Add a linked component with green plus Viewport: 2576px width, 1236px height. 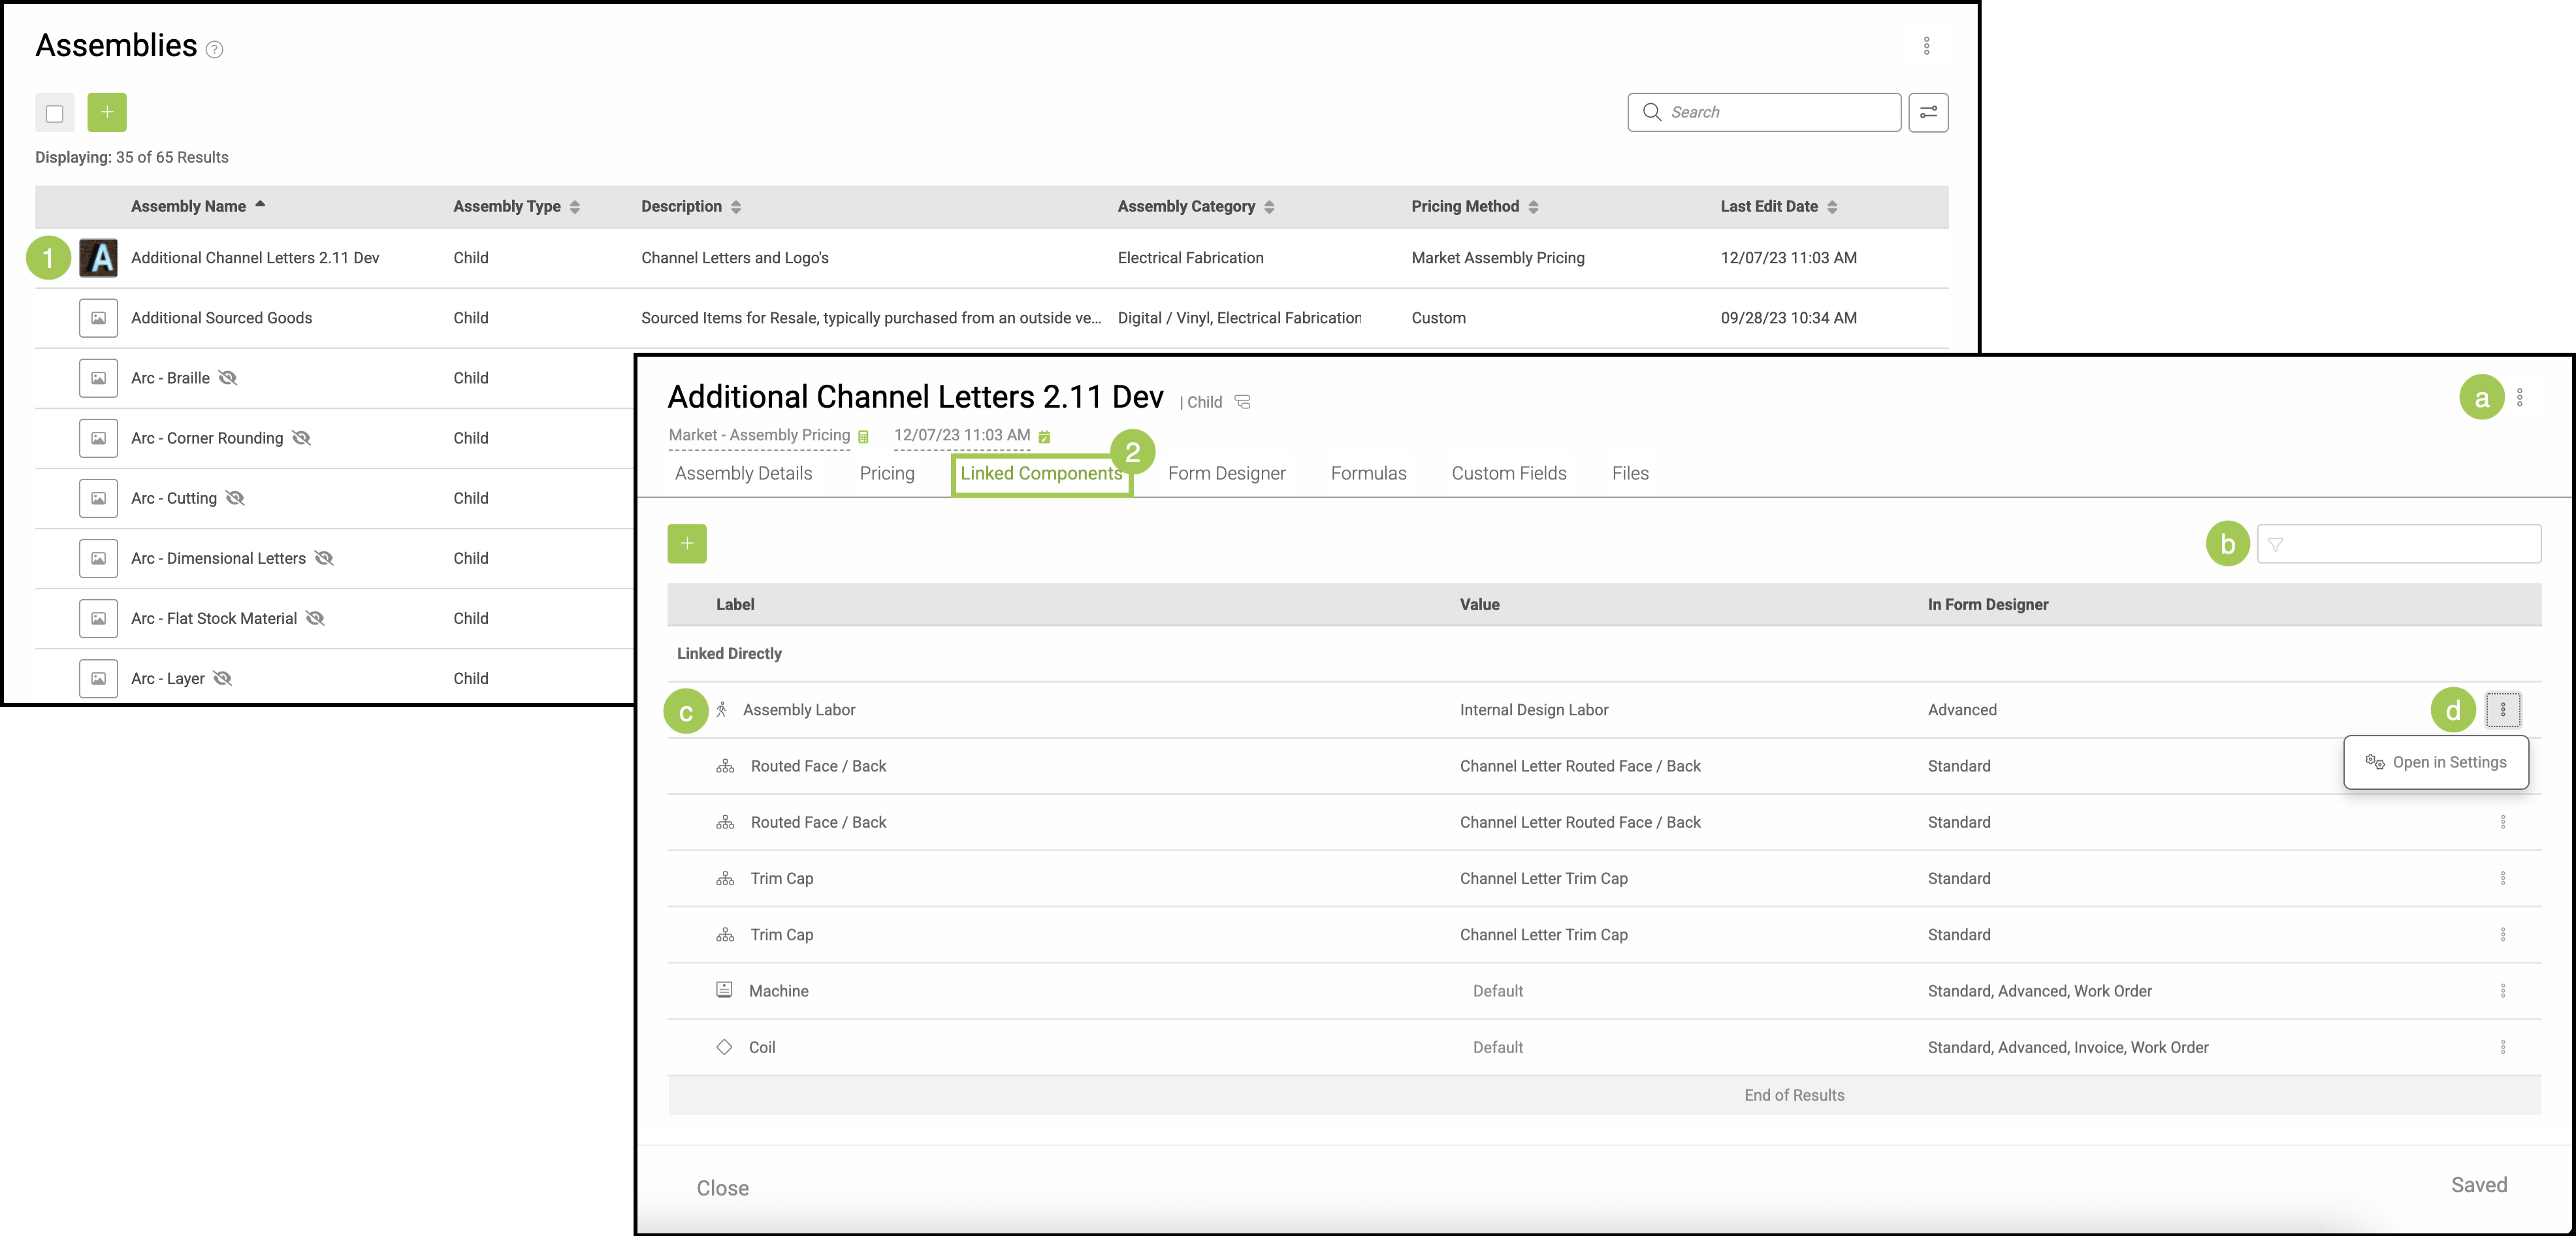tap(686, 543)
